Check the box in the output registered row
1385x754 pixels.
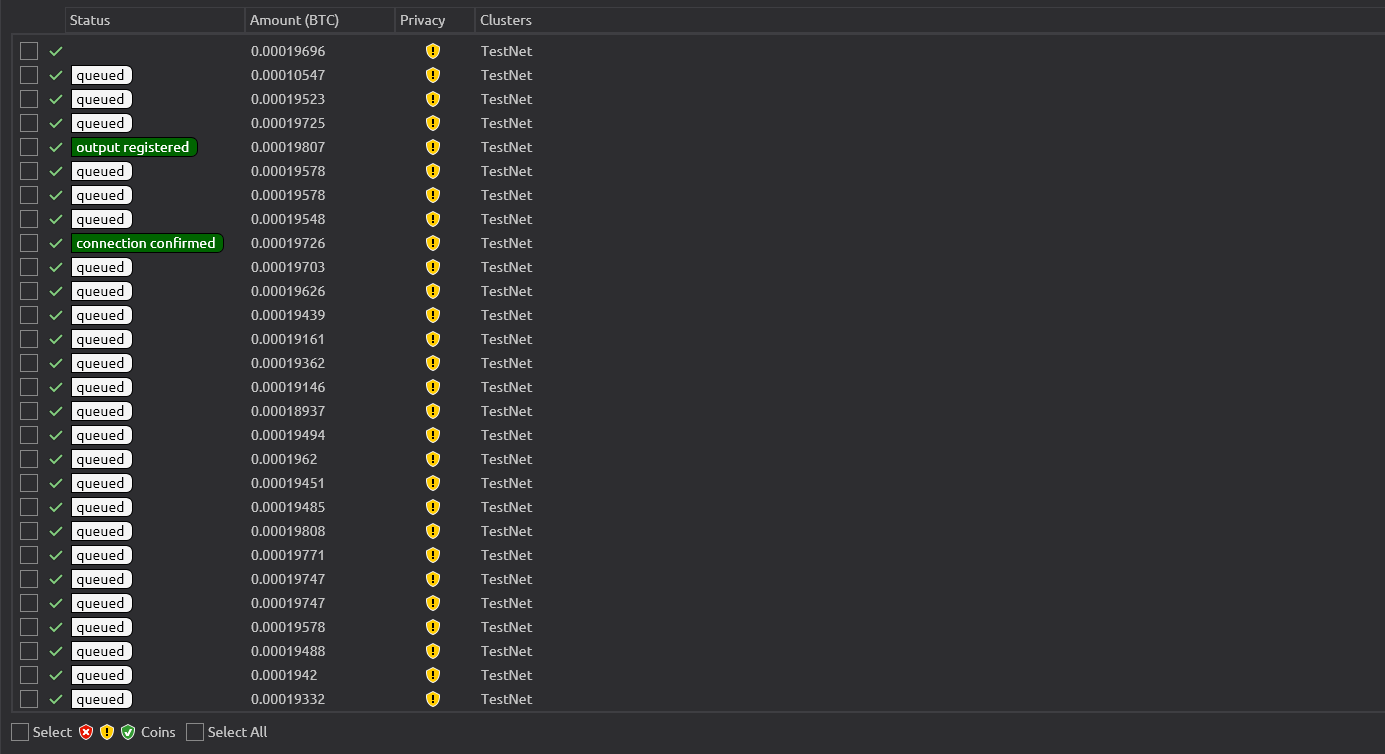coord(29,147)
